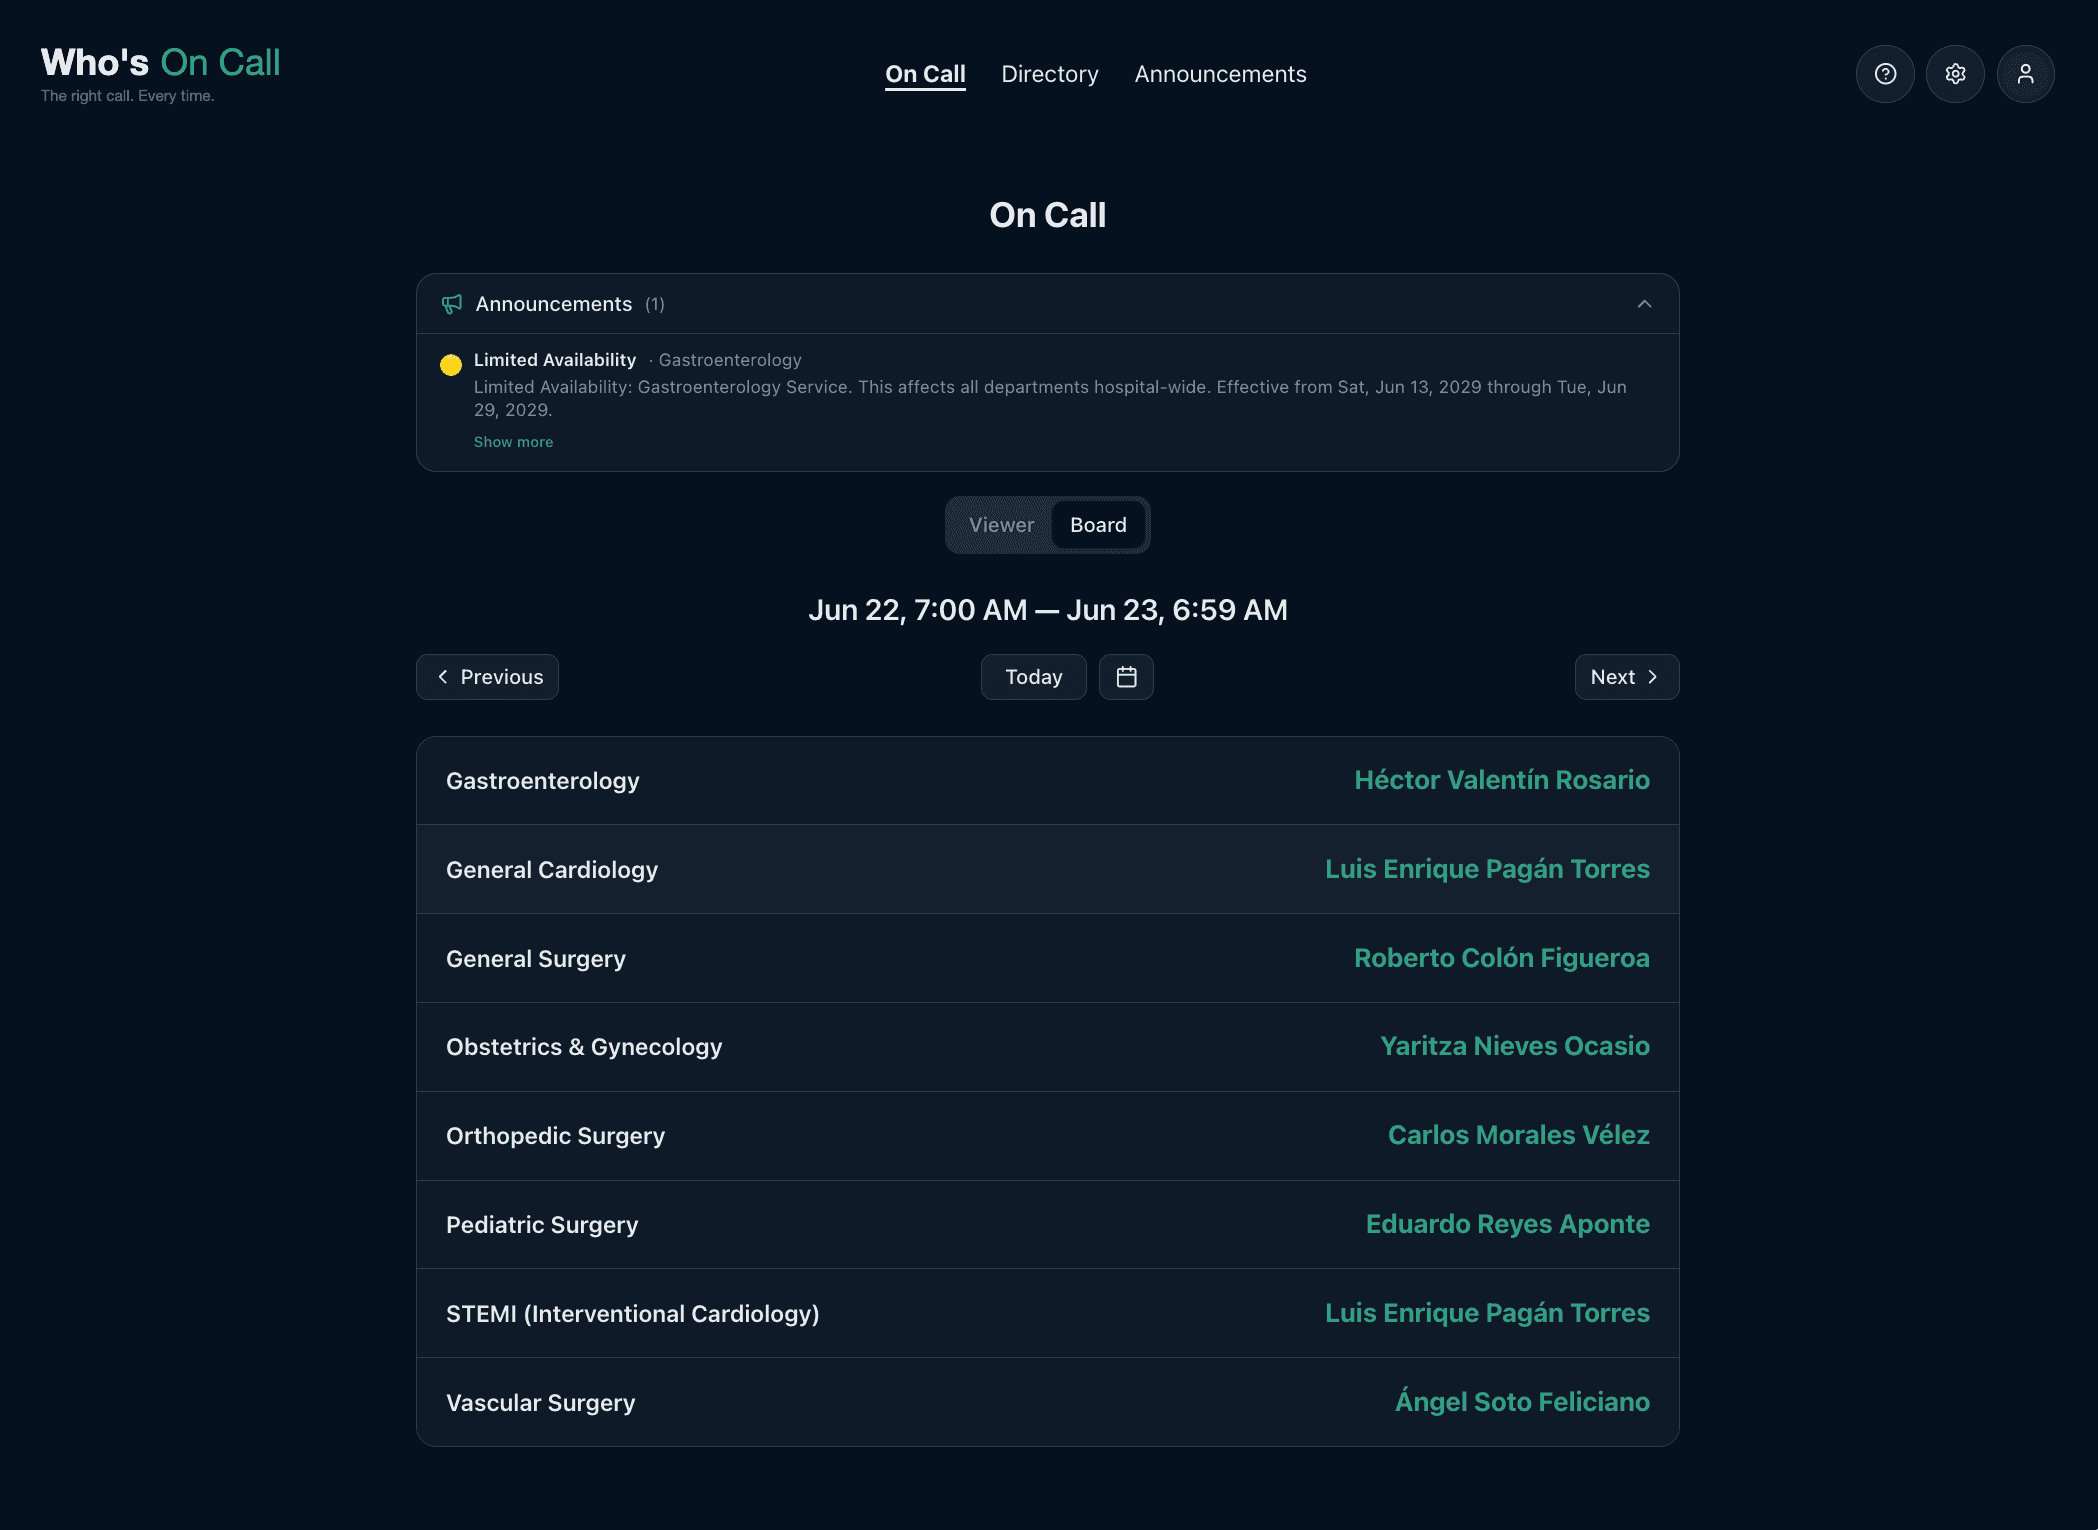Click the yellow Limited Availability status dot
Viewport: 2098px width, 1530px height.
[x=451, y=364]
